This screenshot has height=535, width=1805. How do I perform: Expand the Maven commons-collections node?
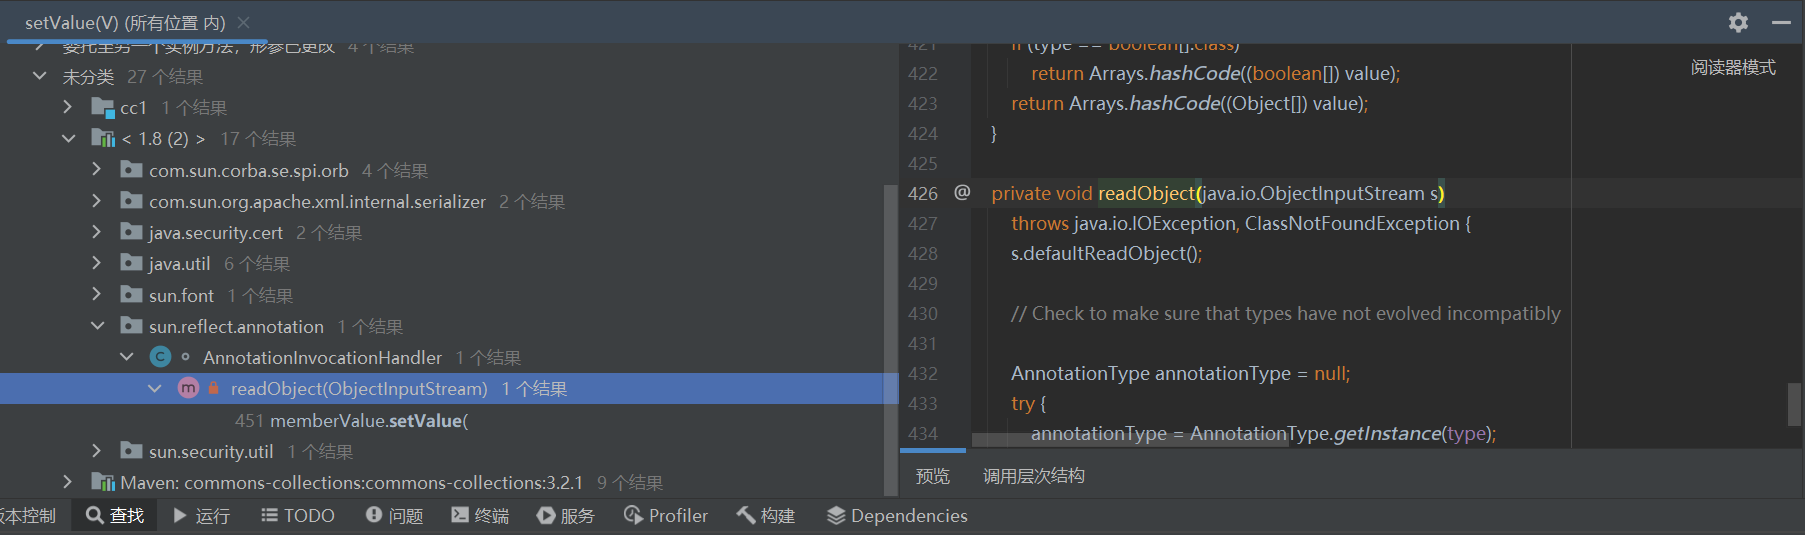point(68,482)
